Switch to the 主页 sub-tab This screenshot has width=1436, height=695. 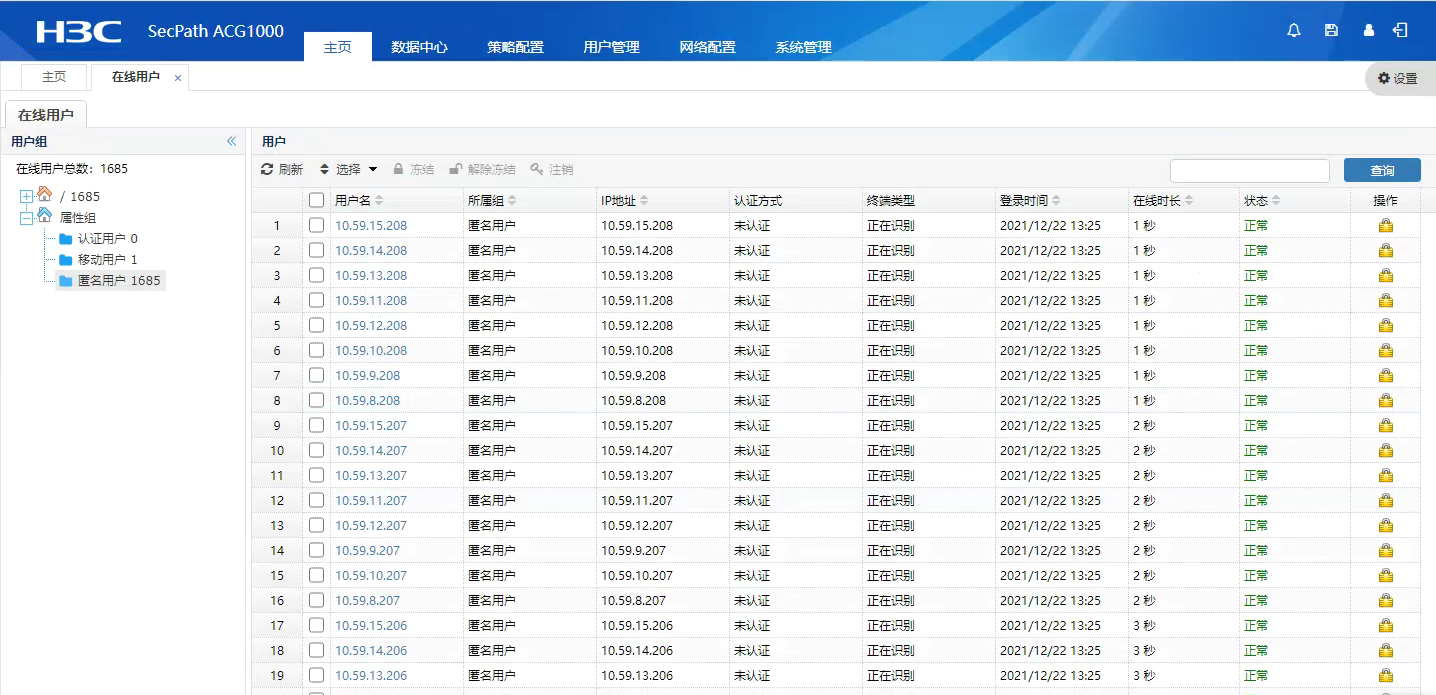pyautogui.click(x=54, y=77)
